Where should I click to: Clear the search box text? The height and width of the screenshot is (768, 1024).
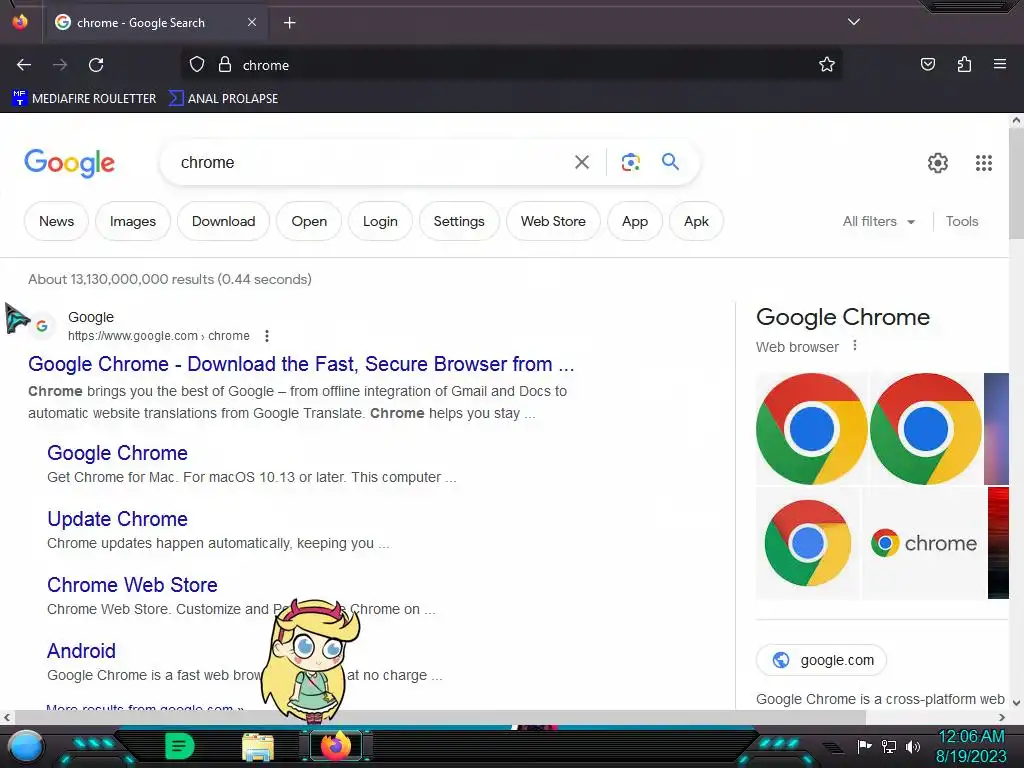(x=582, y=162)
